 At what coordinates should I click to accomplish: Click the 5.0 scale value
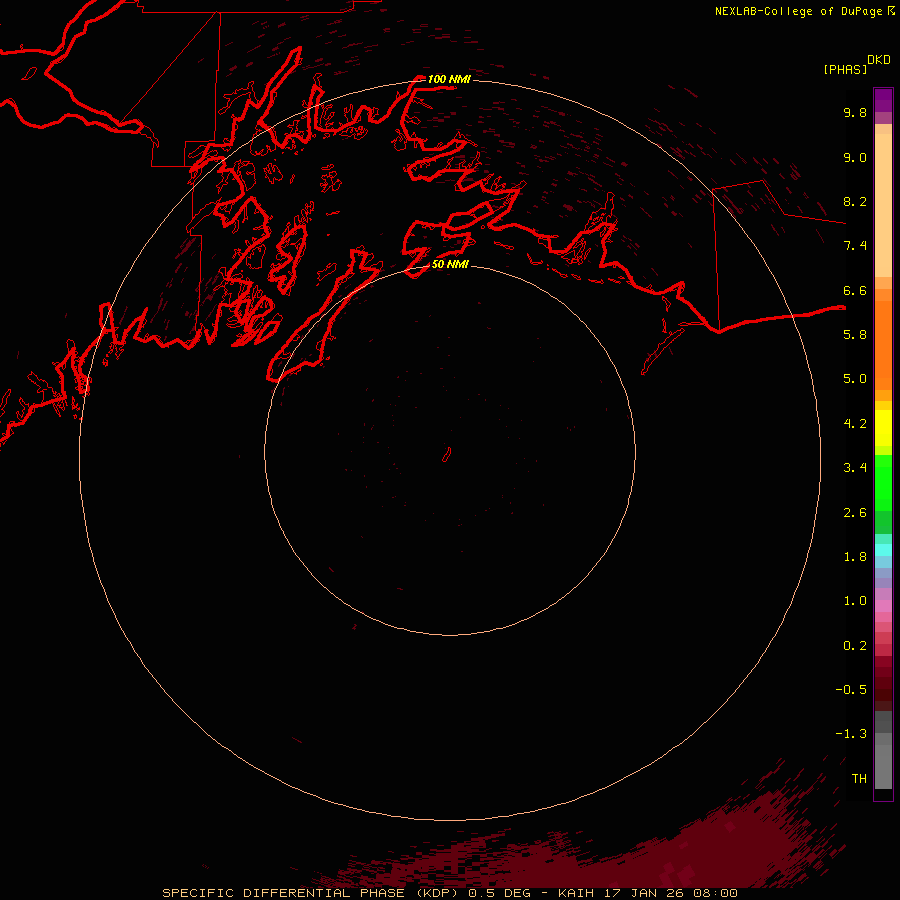tap(855, 379)
